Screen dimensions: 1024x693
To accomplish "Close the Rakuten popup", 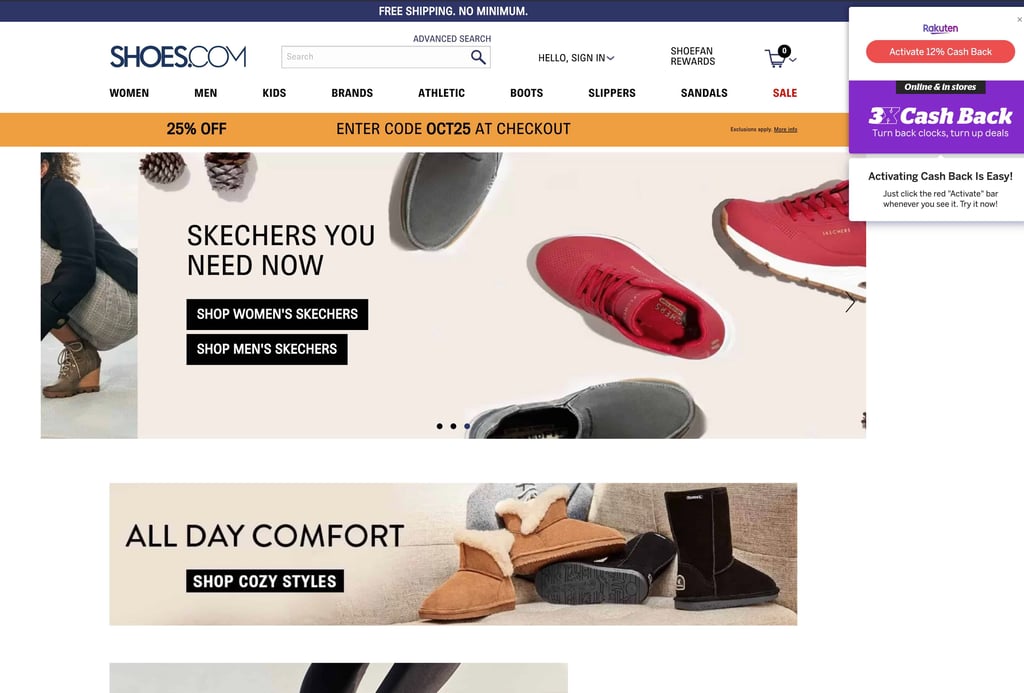I will (x=1019, y=20).
